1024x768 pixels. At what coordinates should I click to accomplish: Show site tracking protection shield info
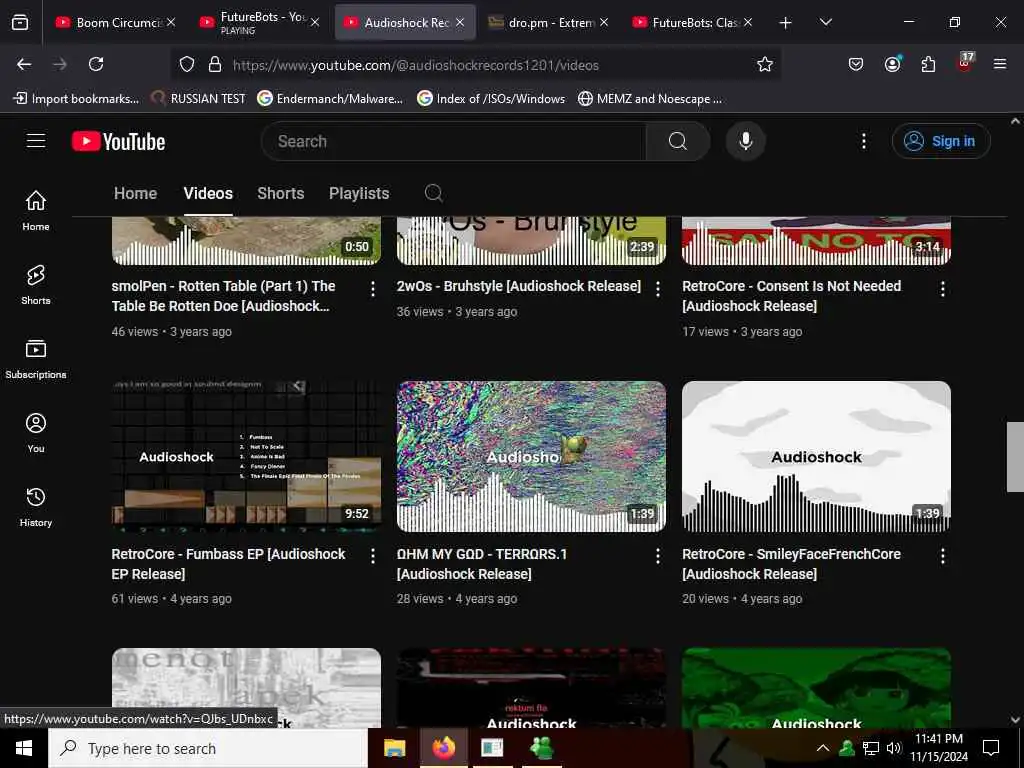[187, 65]
